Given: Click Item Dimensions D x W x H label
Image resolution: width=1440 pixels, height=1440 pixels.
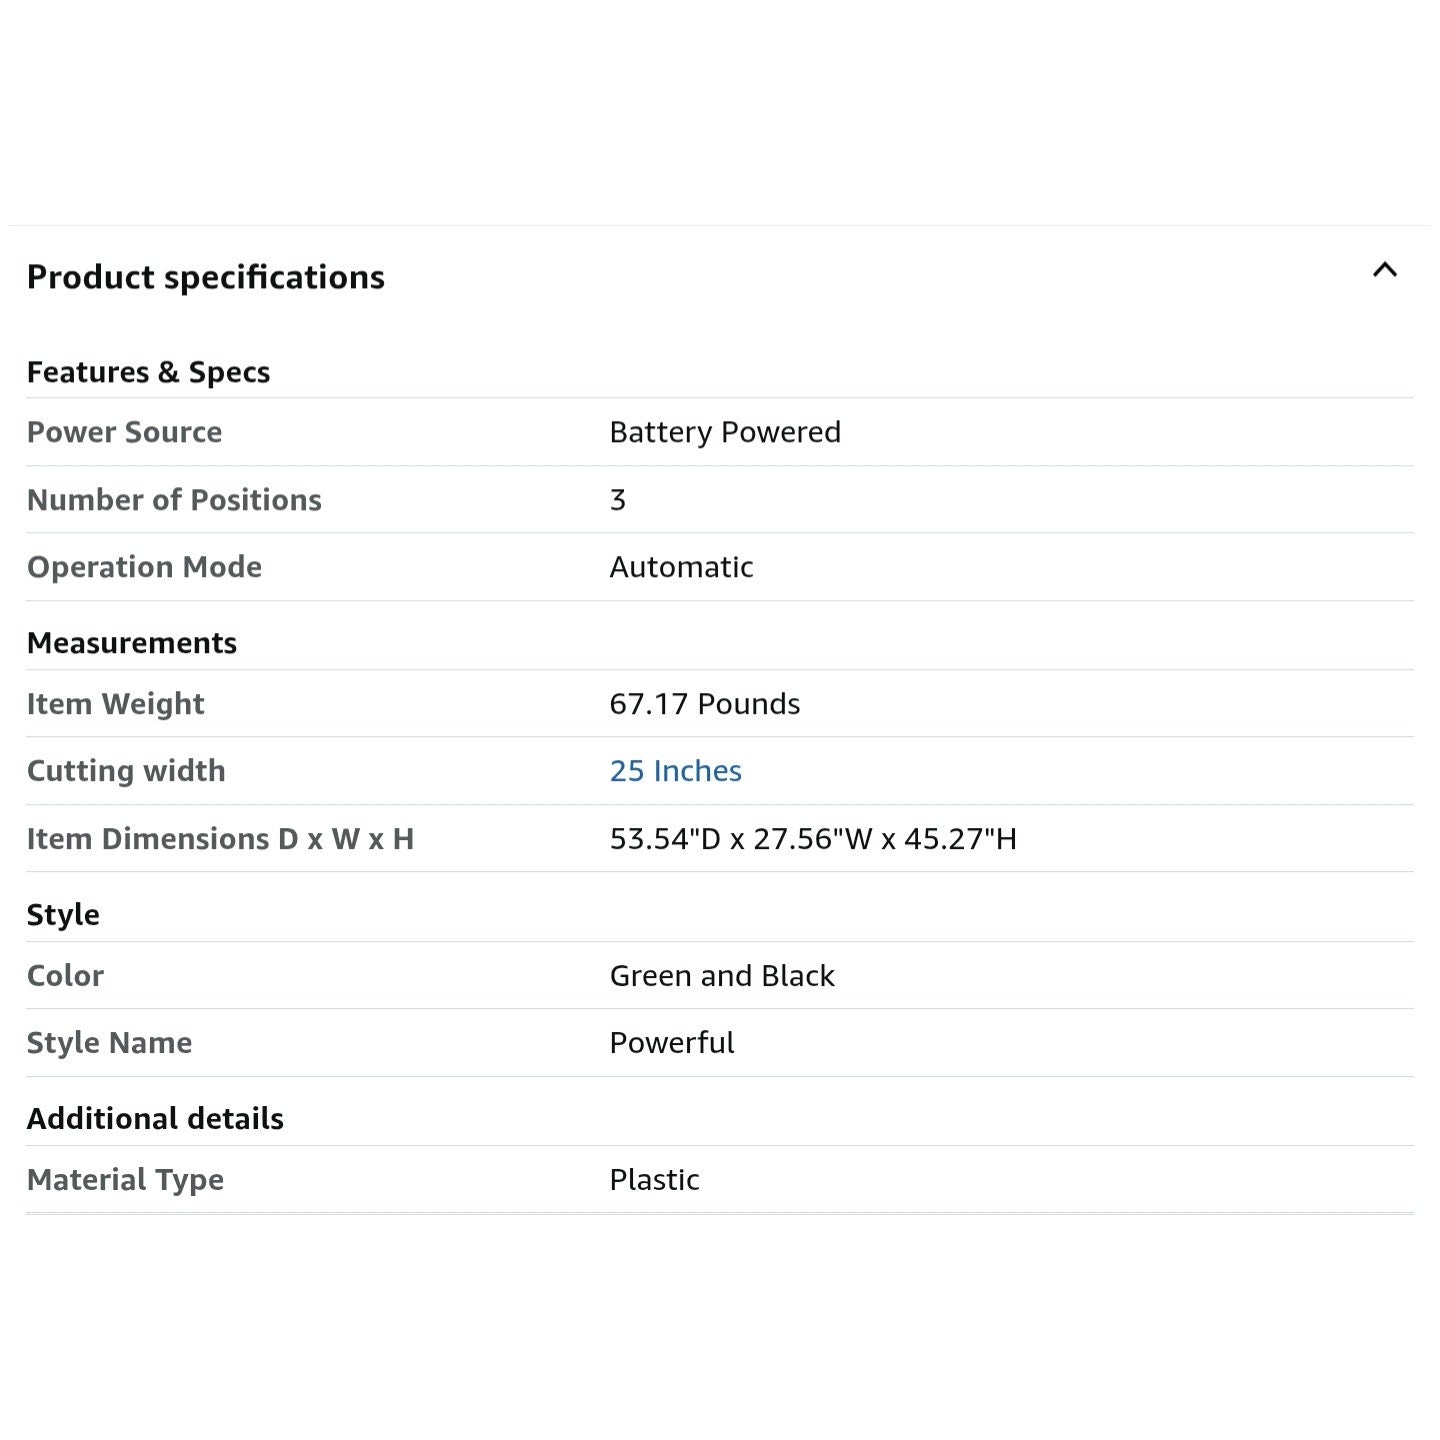Looking at the screenshot, I should click(x=220, y=839).
